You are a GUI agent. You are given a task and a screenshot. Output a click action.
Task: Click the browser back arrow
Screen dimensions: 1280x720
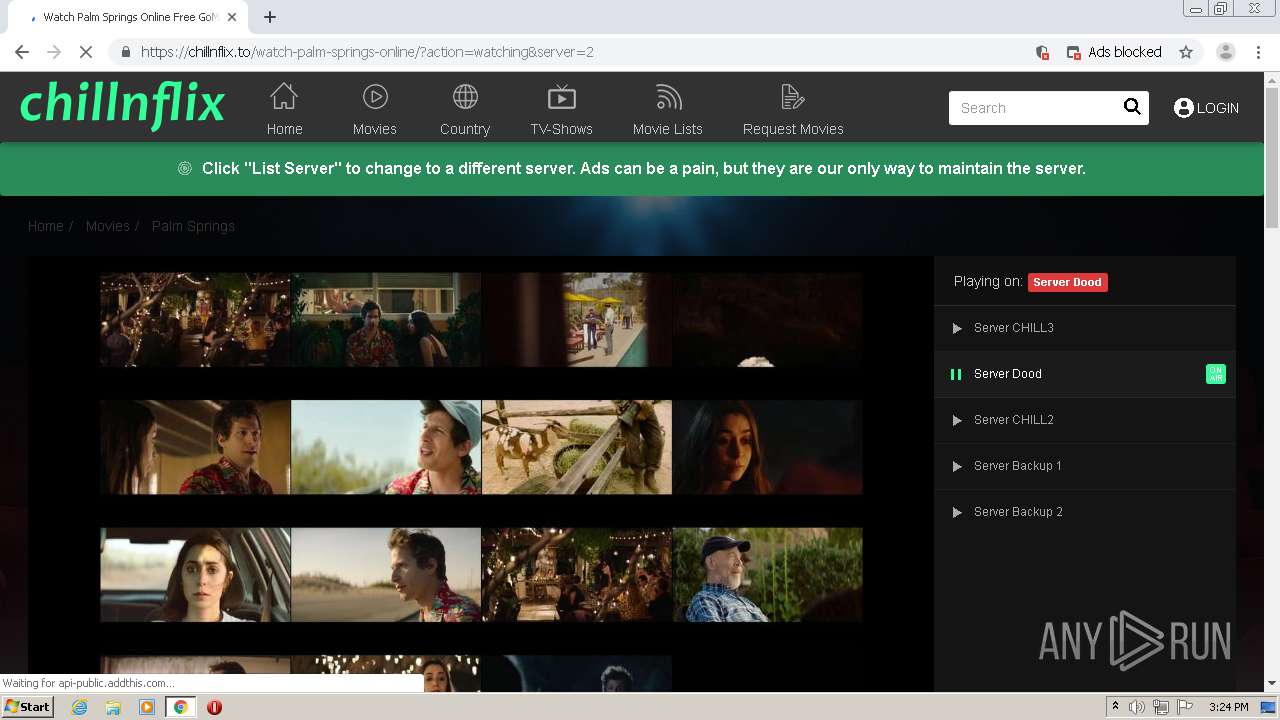click(x=22, y=52)
